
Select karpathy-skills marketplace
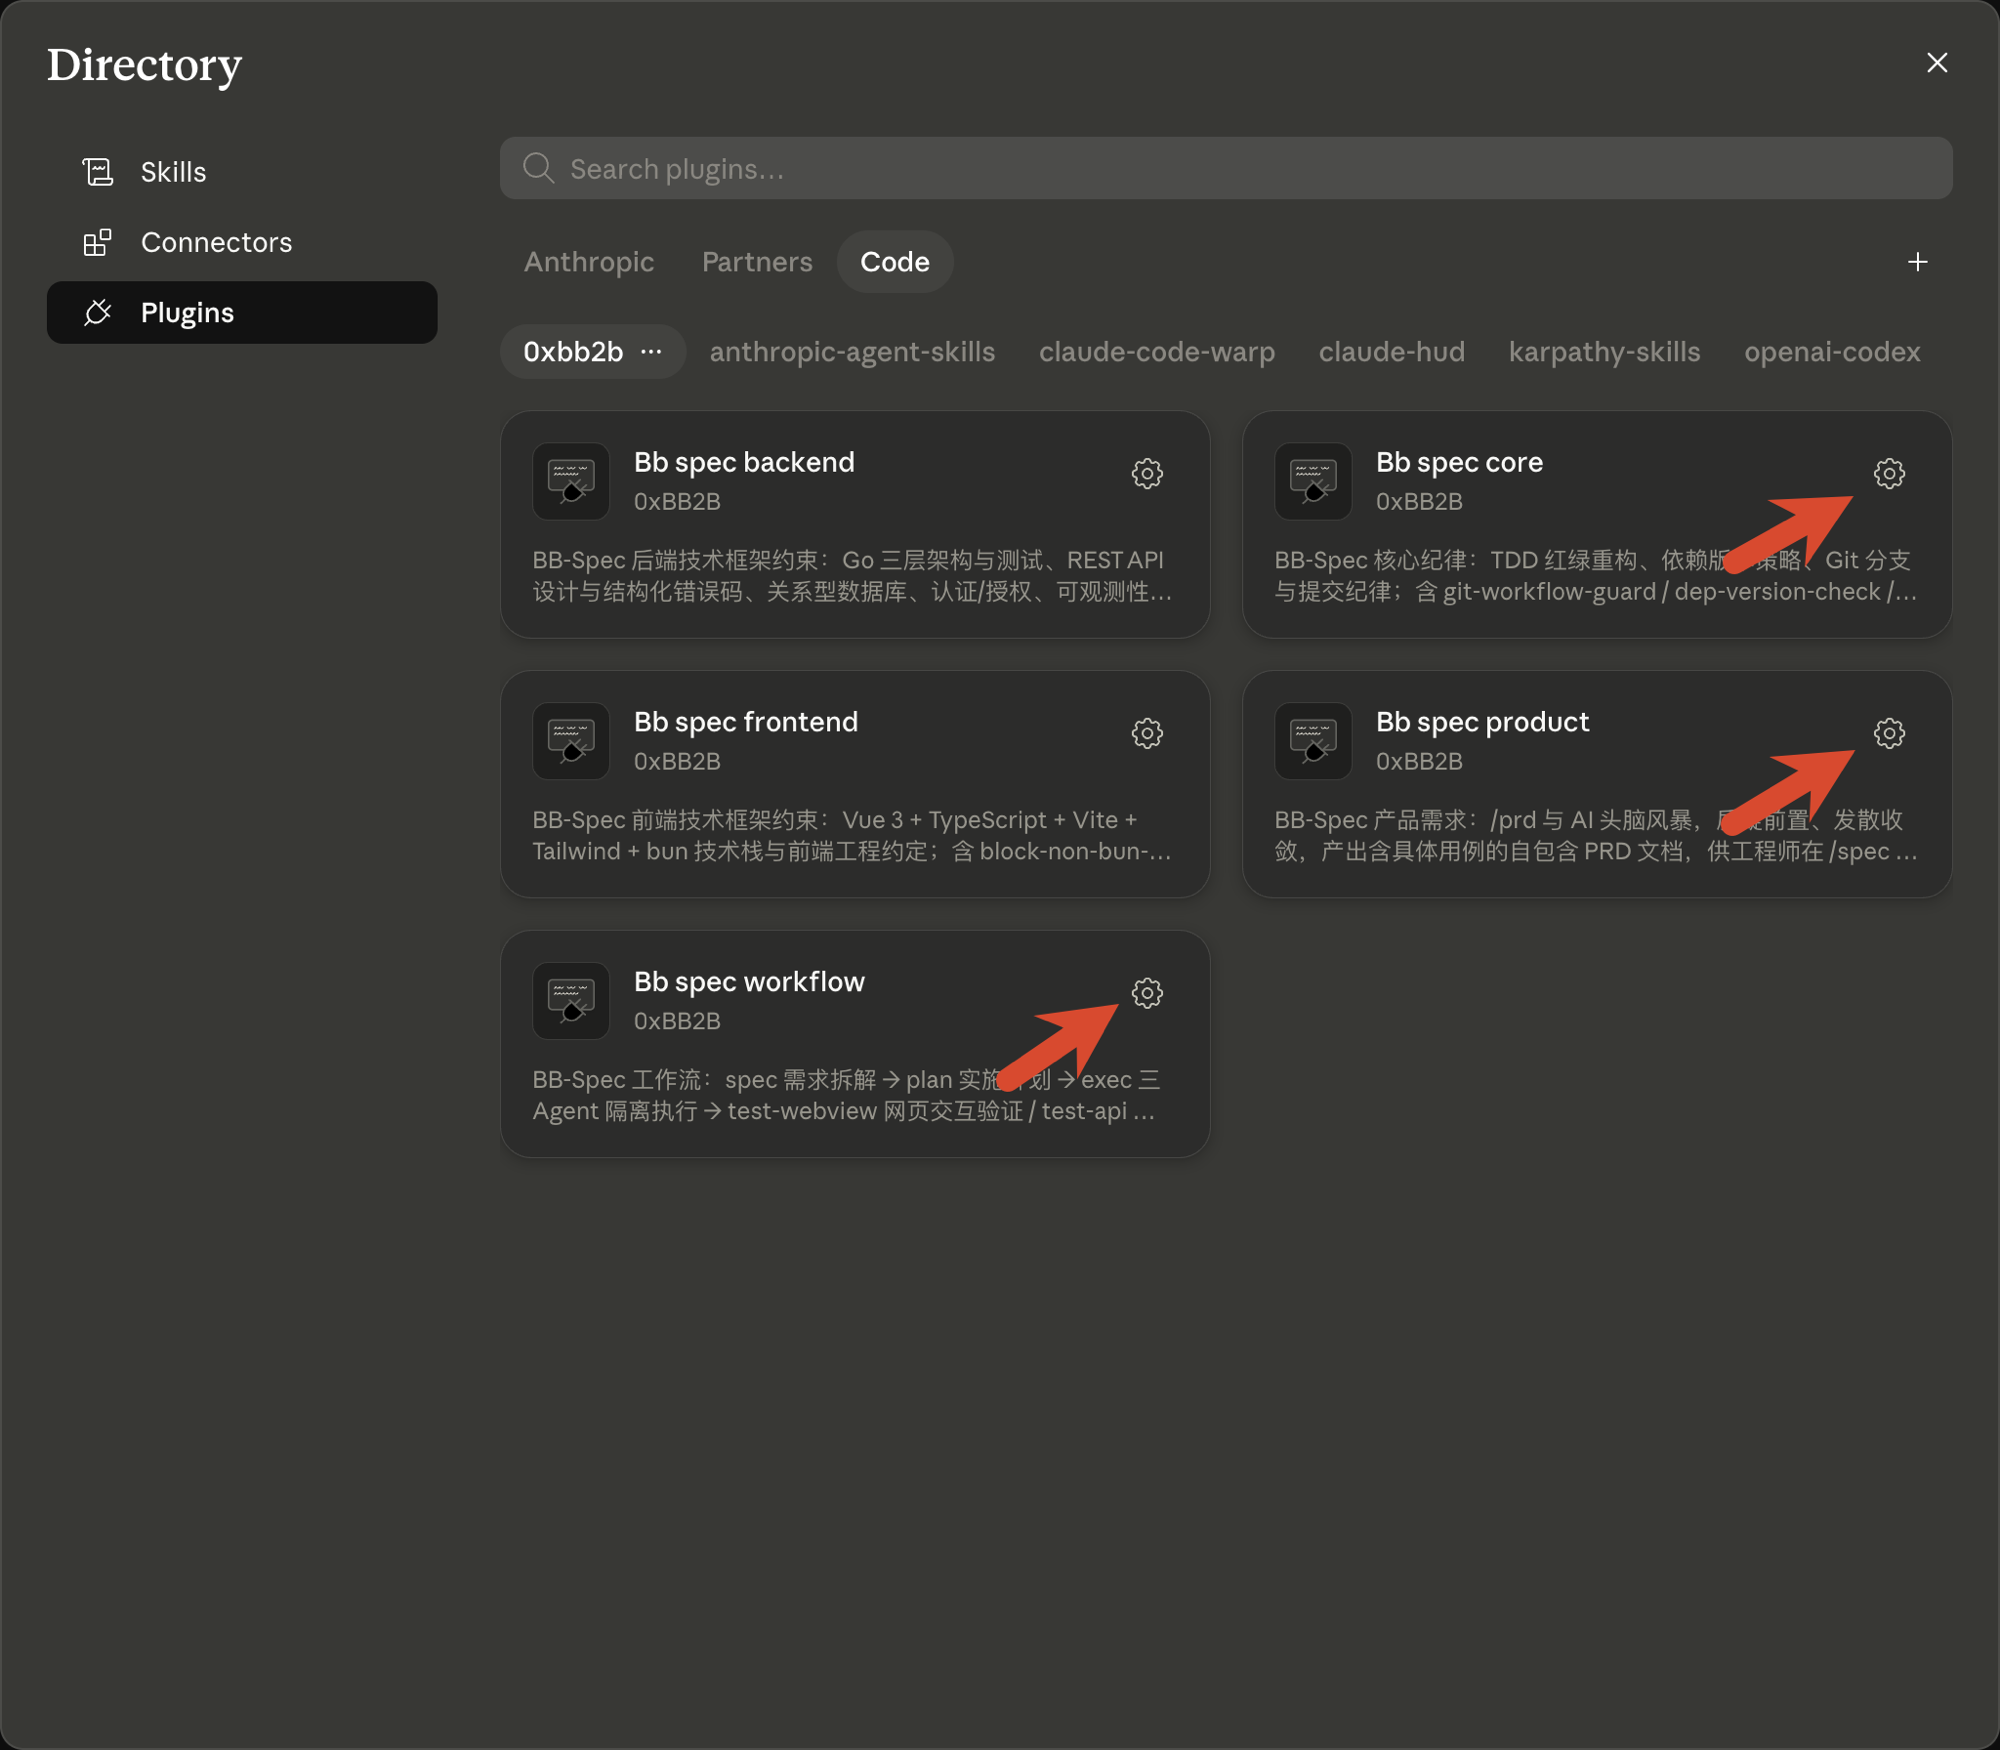(1604, 352)
